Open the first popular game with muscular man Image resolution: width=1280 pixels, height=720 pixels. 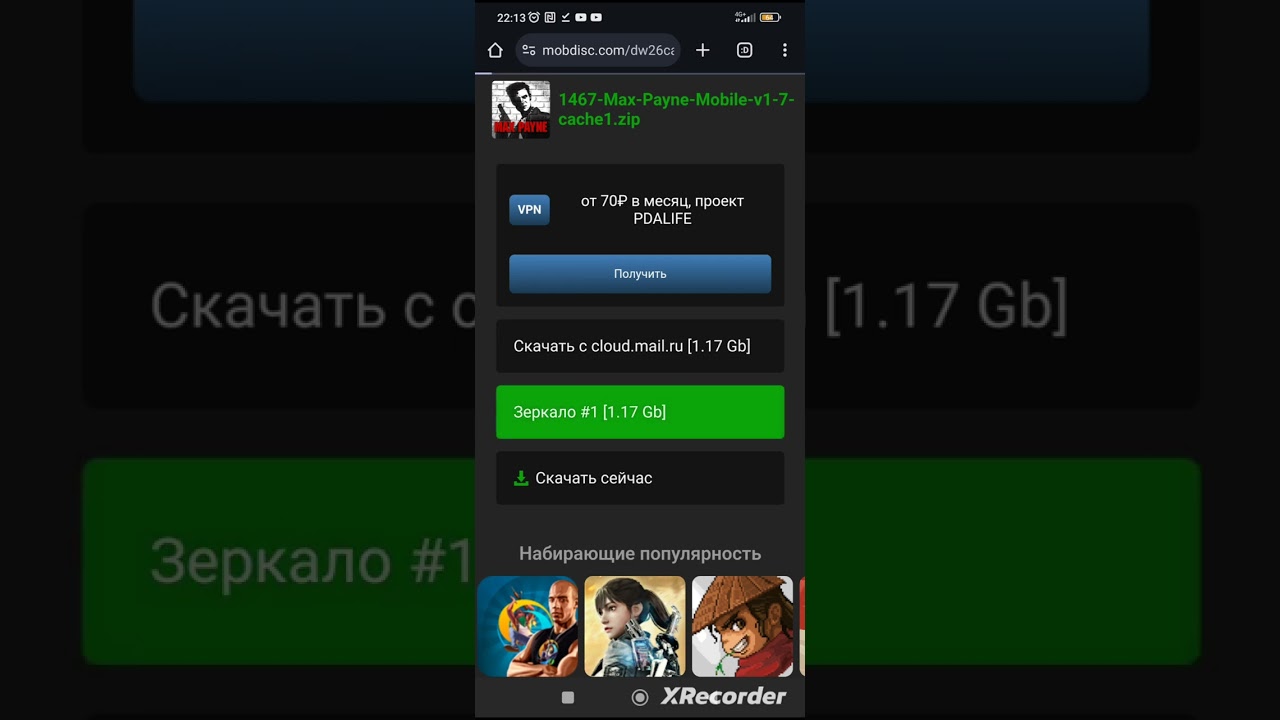click(528, 626)
